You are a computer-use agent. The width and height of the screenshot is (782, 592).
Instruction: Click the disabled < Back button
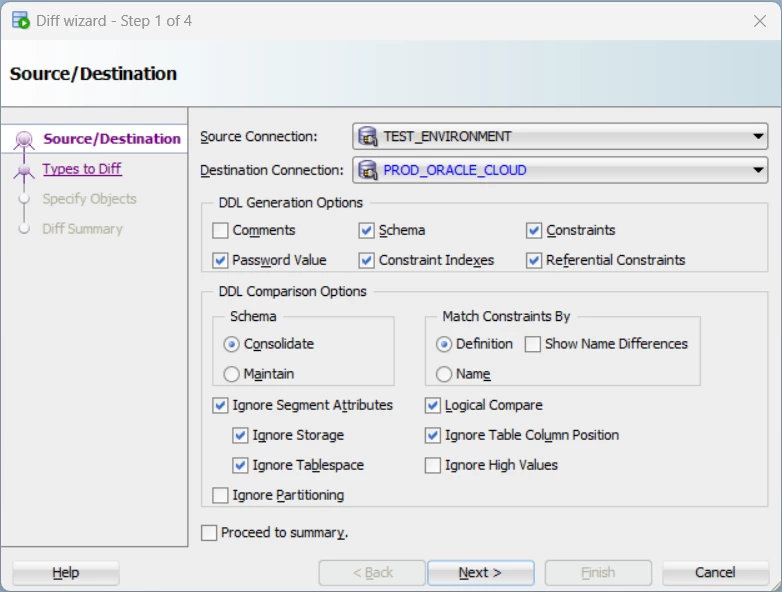372,573
